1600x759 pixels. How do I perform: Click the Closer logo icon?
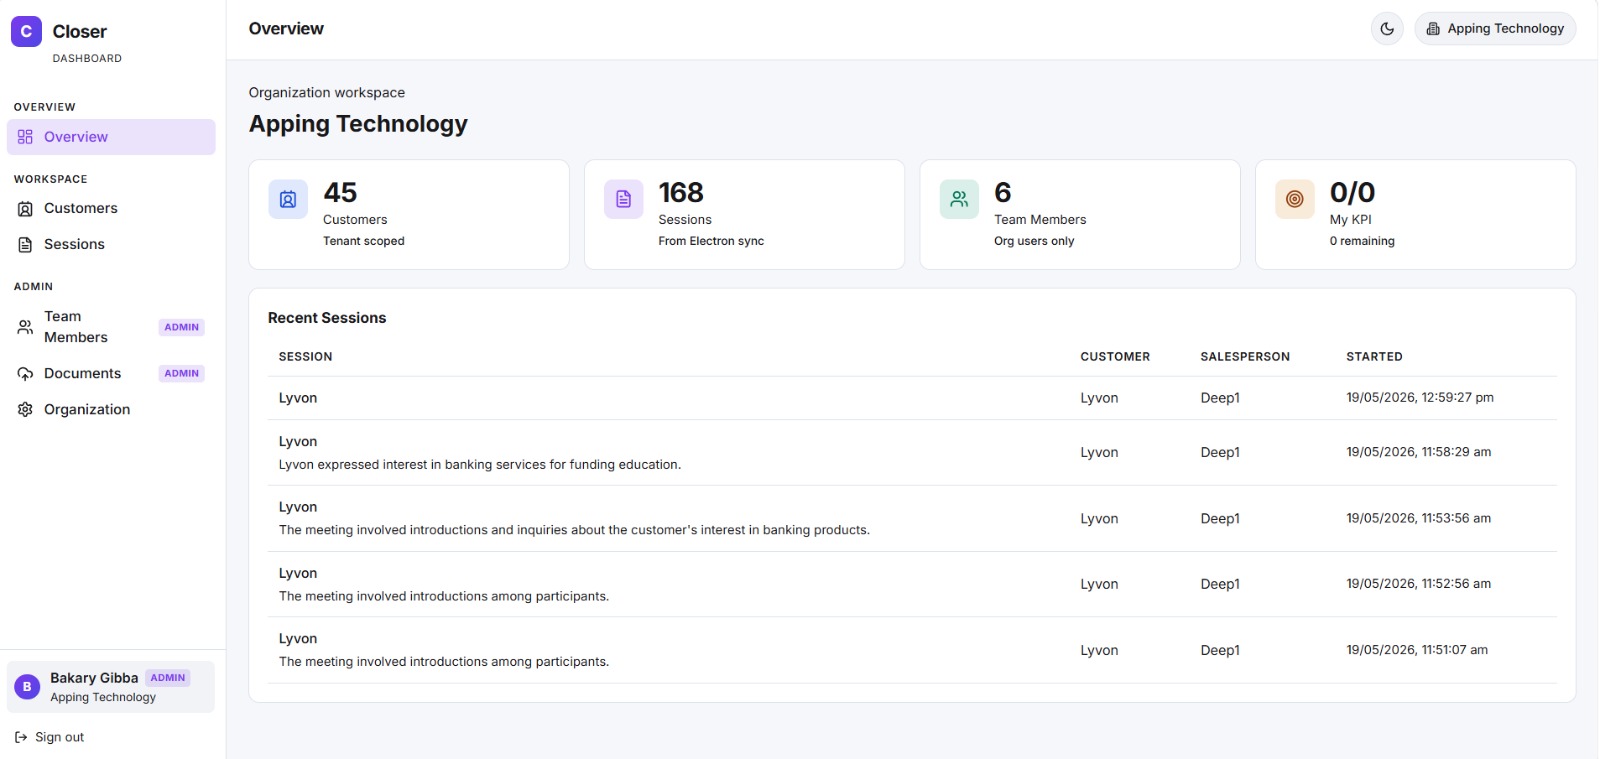click(x=26, y=31)
